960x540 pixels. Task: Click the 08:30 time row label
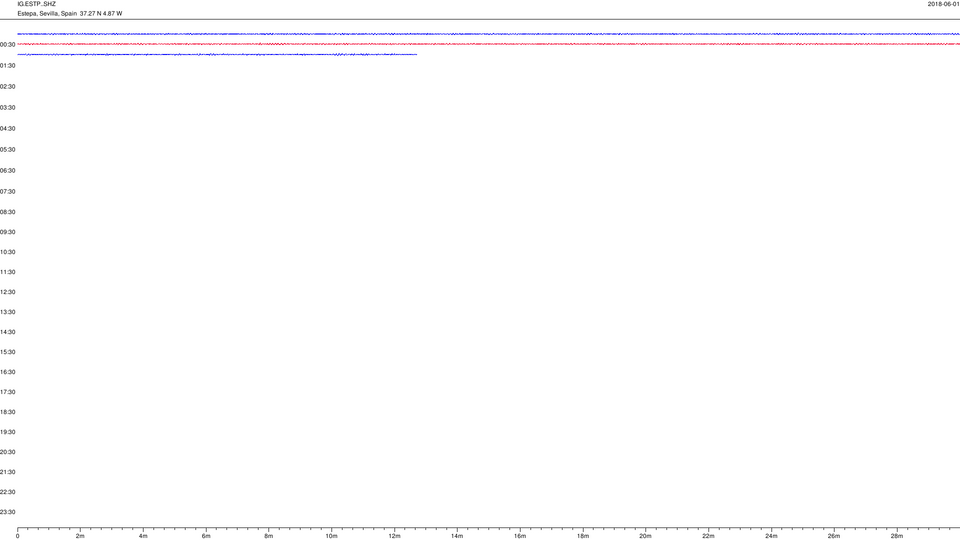tap(7, 212)
